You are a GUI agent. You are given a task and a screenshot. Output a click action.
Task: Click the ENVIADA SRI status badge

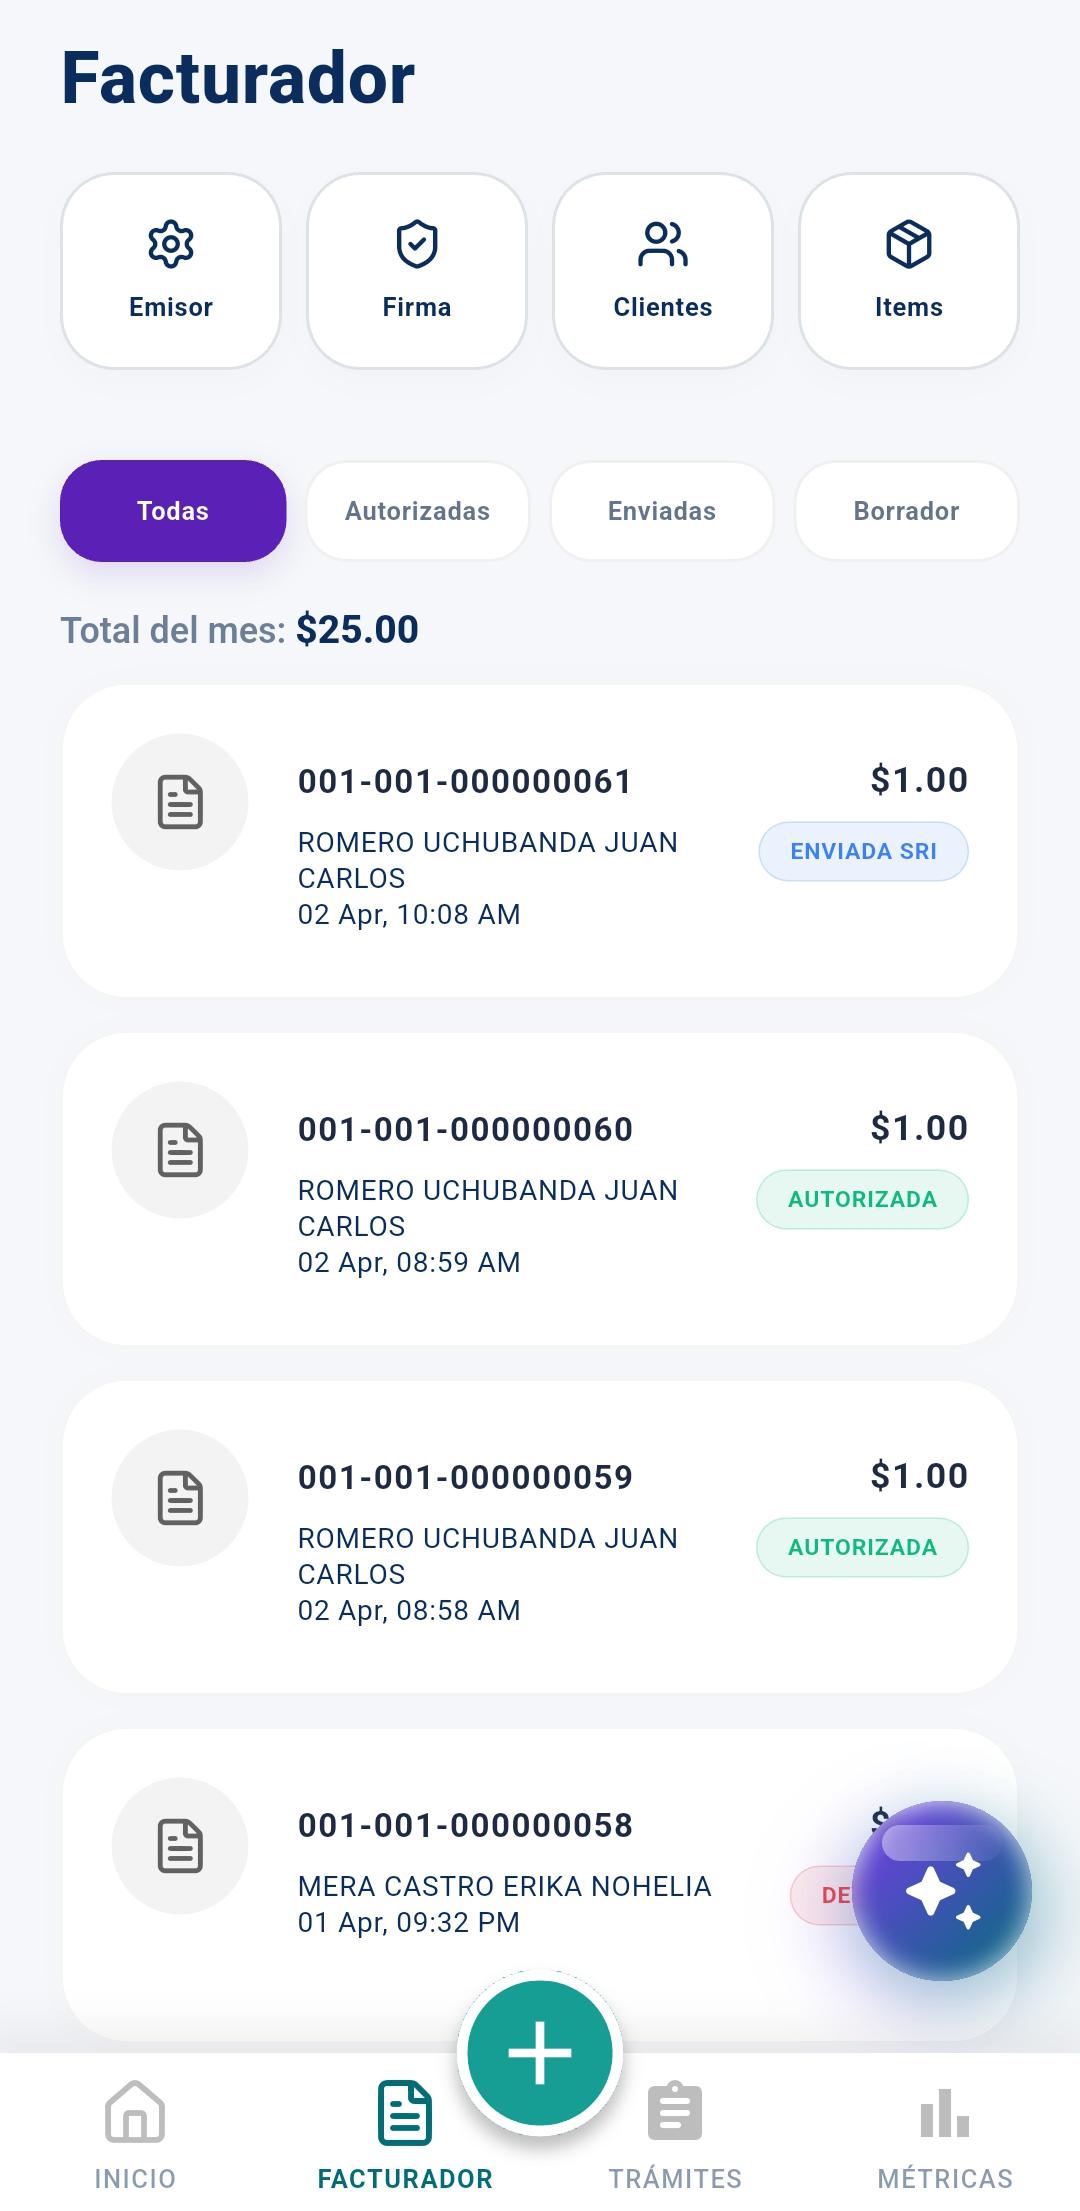pyautogui.click(x=863, y=852)
